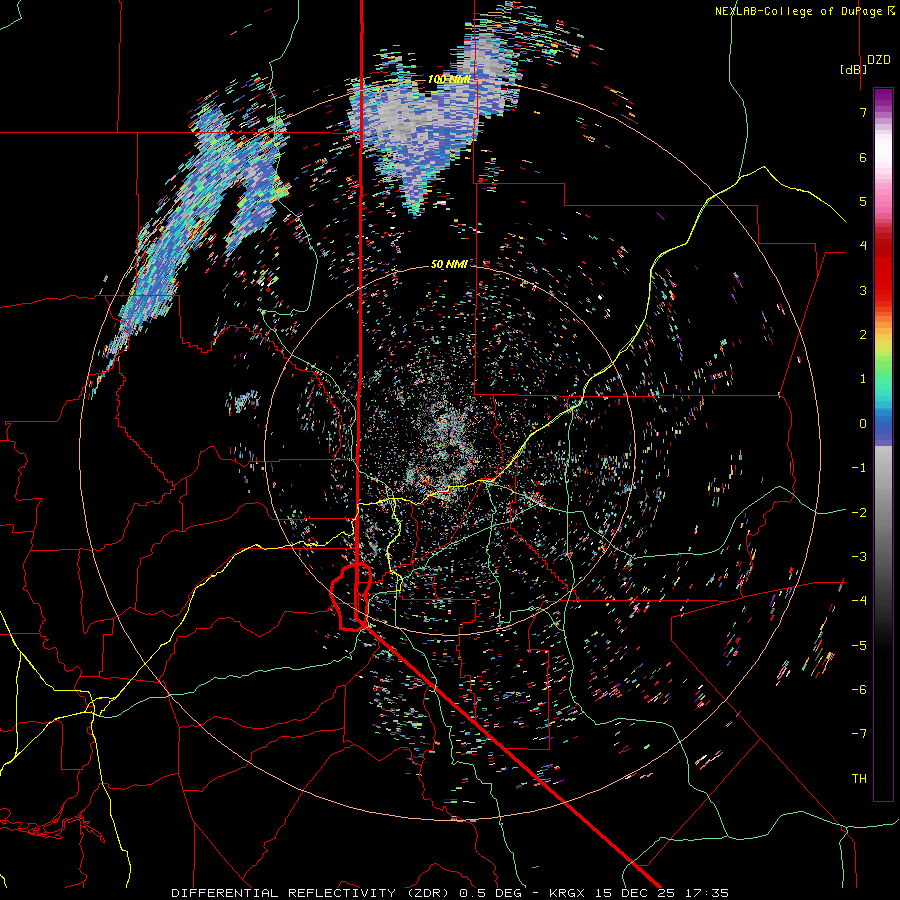Click the 4 dB value on the scale

pos(863,246)
